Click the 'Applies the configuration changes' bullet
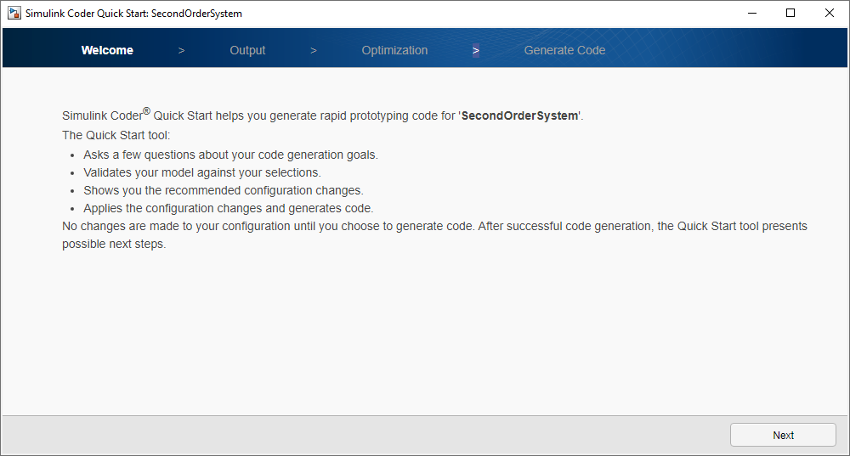The width and height of the screenshot is (850, 456). 228,208
